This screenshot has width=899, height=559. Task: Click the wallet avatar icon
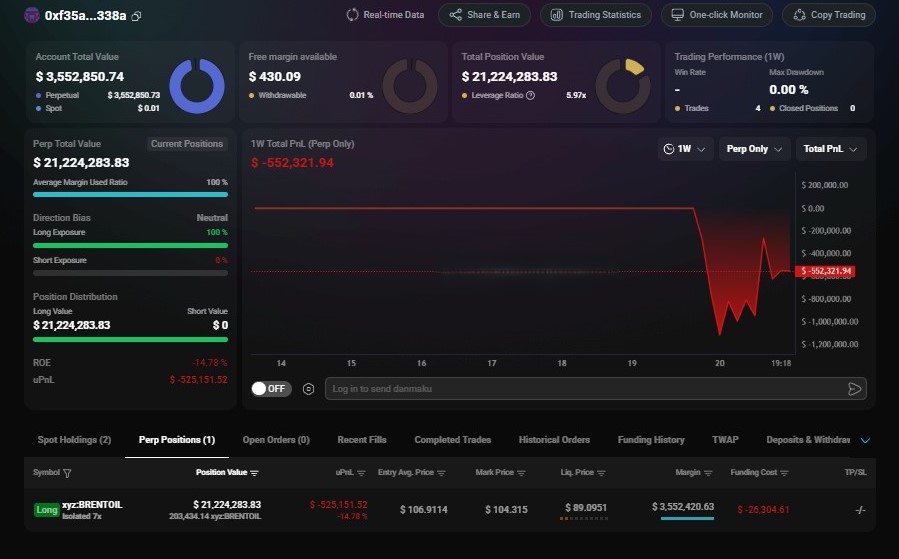point(32,15)
